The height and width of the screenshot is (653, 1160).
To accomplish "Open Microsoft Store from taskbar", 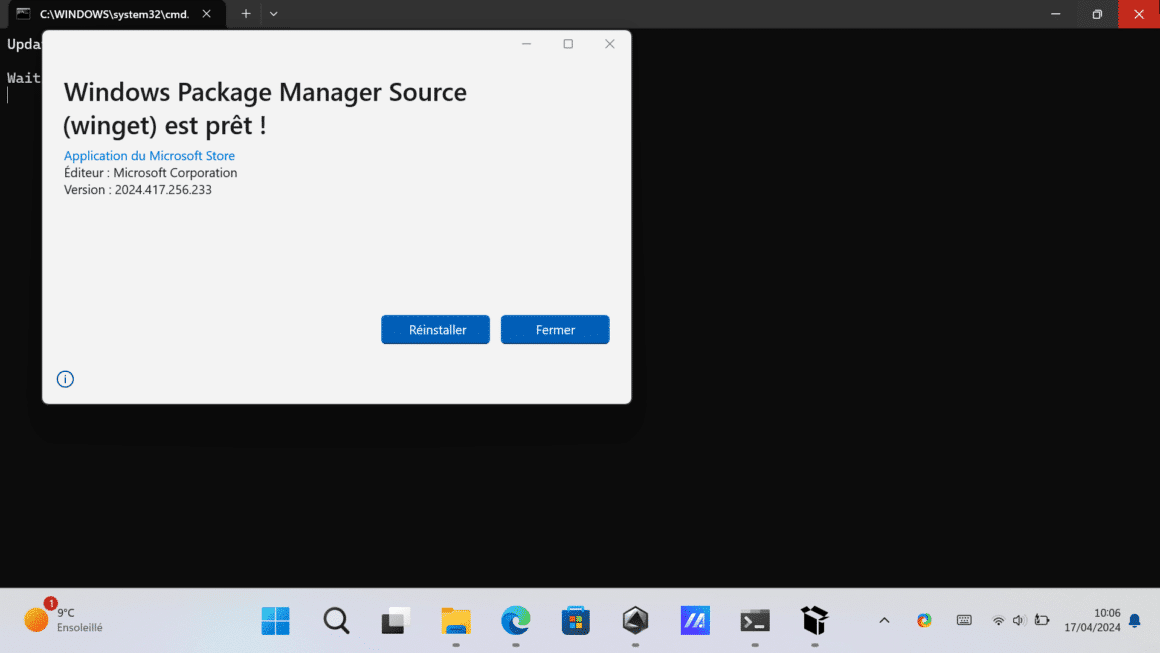I will click(576, 620).
